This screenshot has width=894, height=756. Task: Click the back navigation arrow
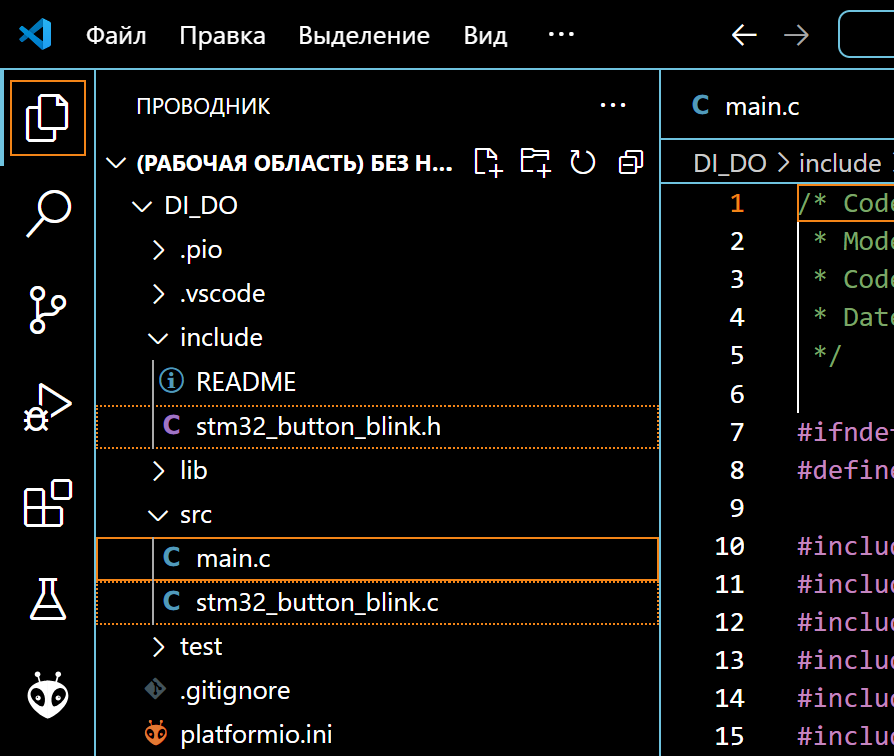point(744,34)
